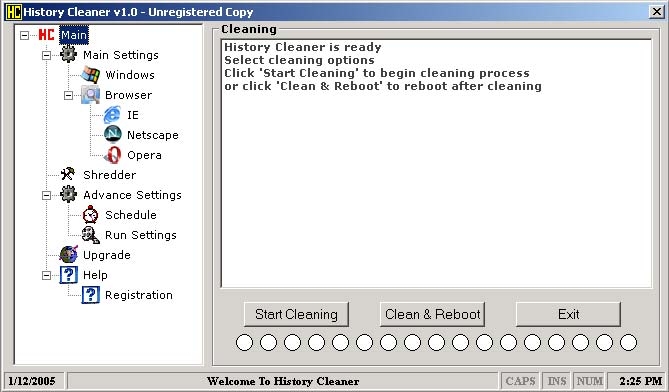This screenshot has width=669, height=392.
Task: Open Run Settings
Action: [141, 235]
